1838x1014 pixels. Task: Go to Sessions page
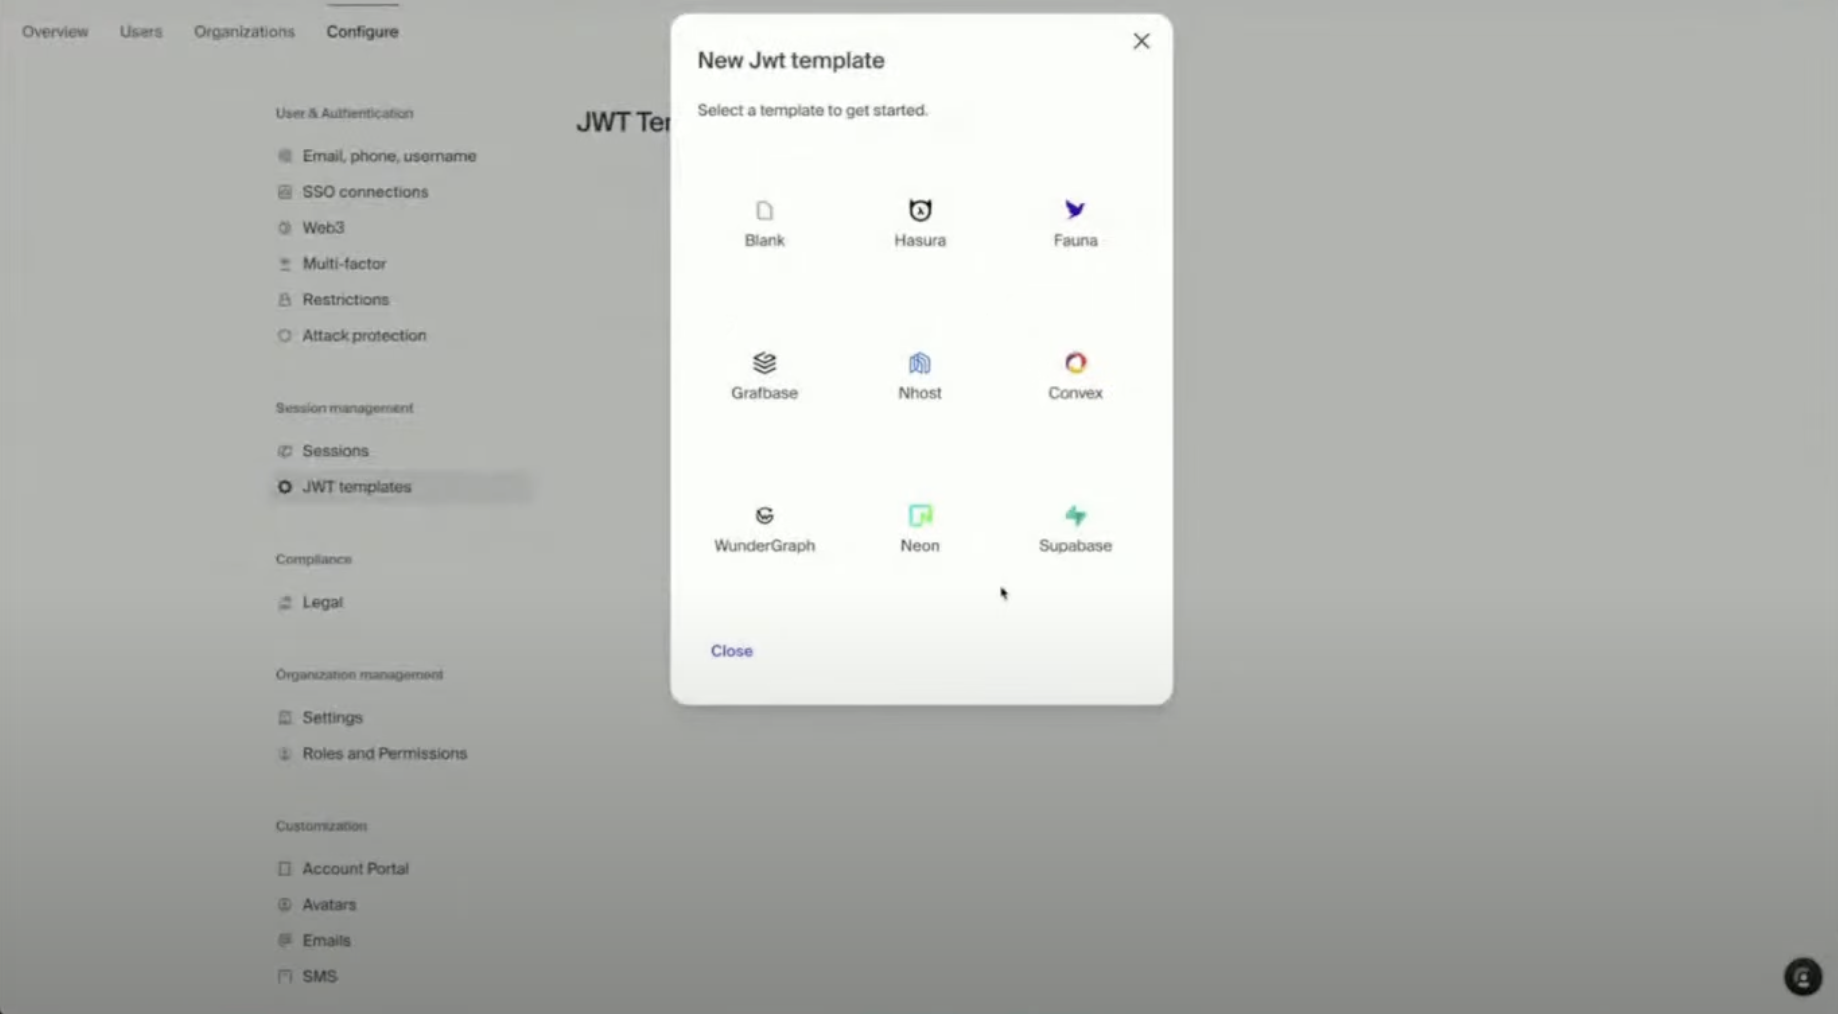coord(335,451)
